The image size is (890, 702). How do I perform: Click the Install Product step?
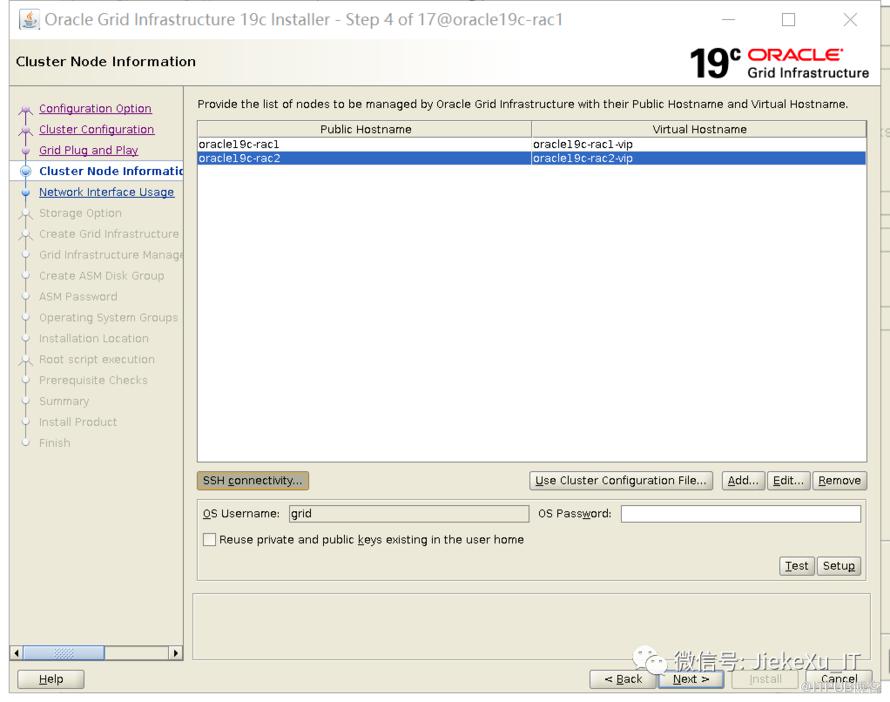78,422
